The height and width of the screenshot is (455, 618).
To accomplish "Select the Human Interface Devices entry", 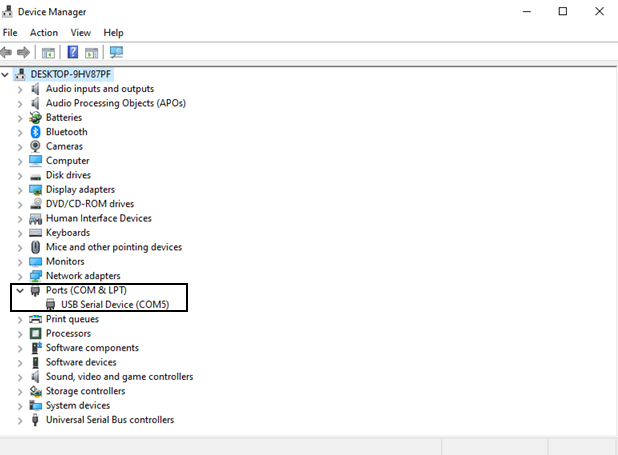I will (x=98, y=219).
